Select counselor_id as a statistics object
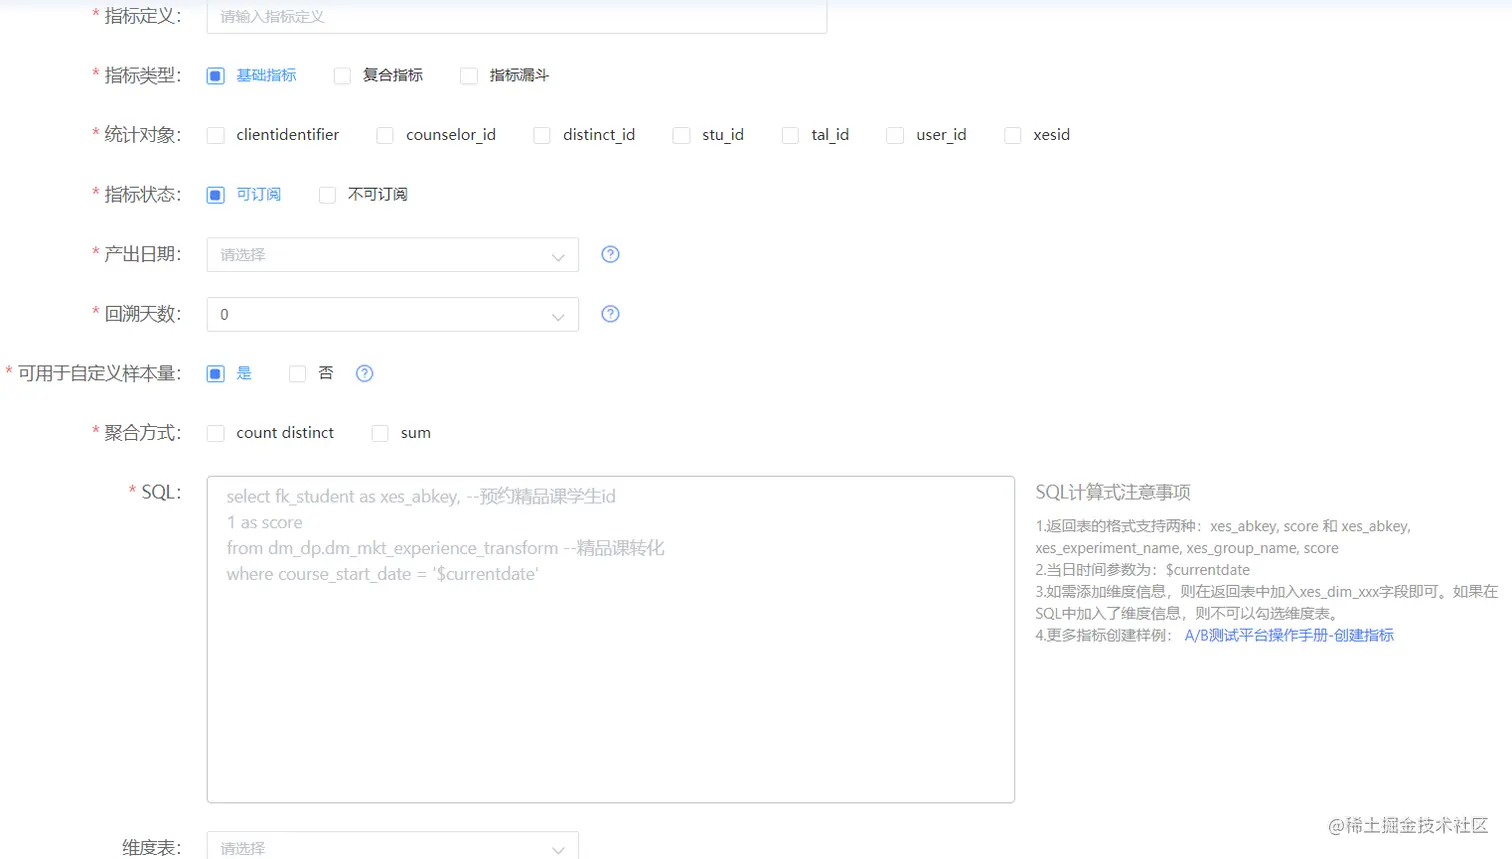Image resolution: width=1512 pixels, height=859 pixels. click(x=384, y=135)
